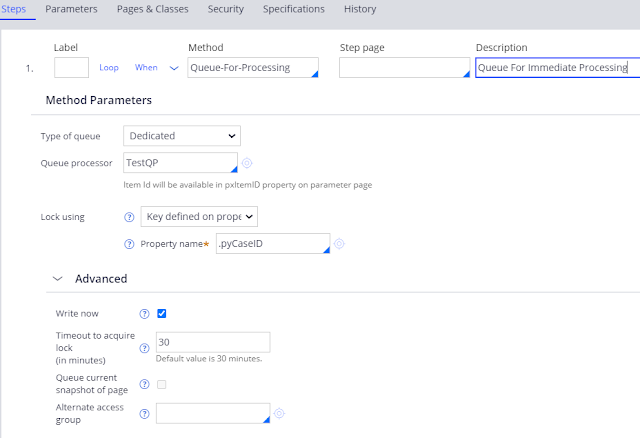Click the When link in step 1
Image resolution: width=640 pixels, height=438 pixels.
point(146,67)
